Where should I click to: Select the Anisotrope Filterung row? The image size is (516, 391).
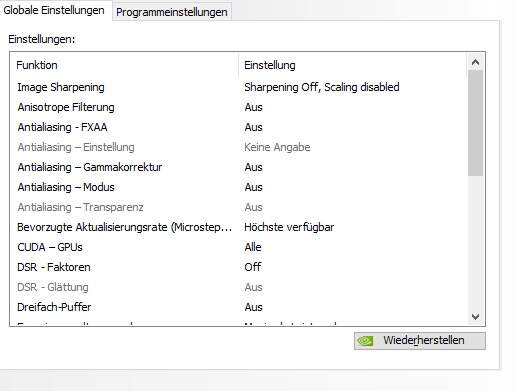point(239,107)
